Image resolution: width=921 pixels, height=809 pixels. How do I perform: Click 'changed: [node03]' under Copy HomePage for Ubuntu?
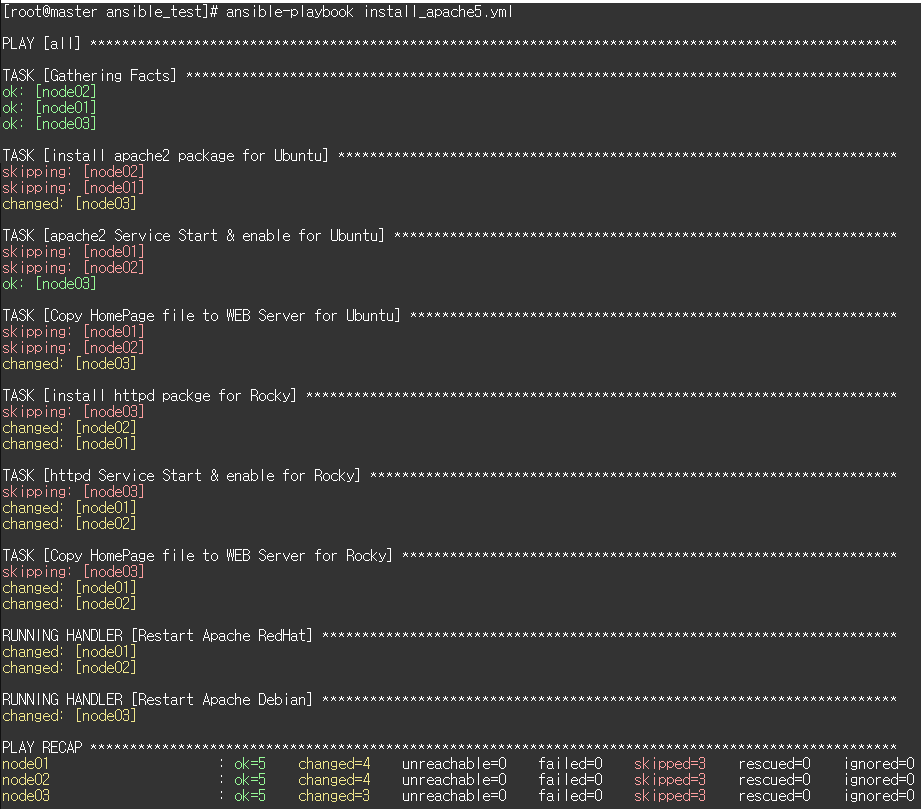(x=69, y=364)
